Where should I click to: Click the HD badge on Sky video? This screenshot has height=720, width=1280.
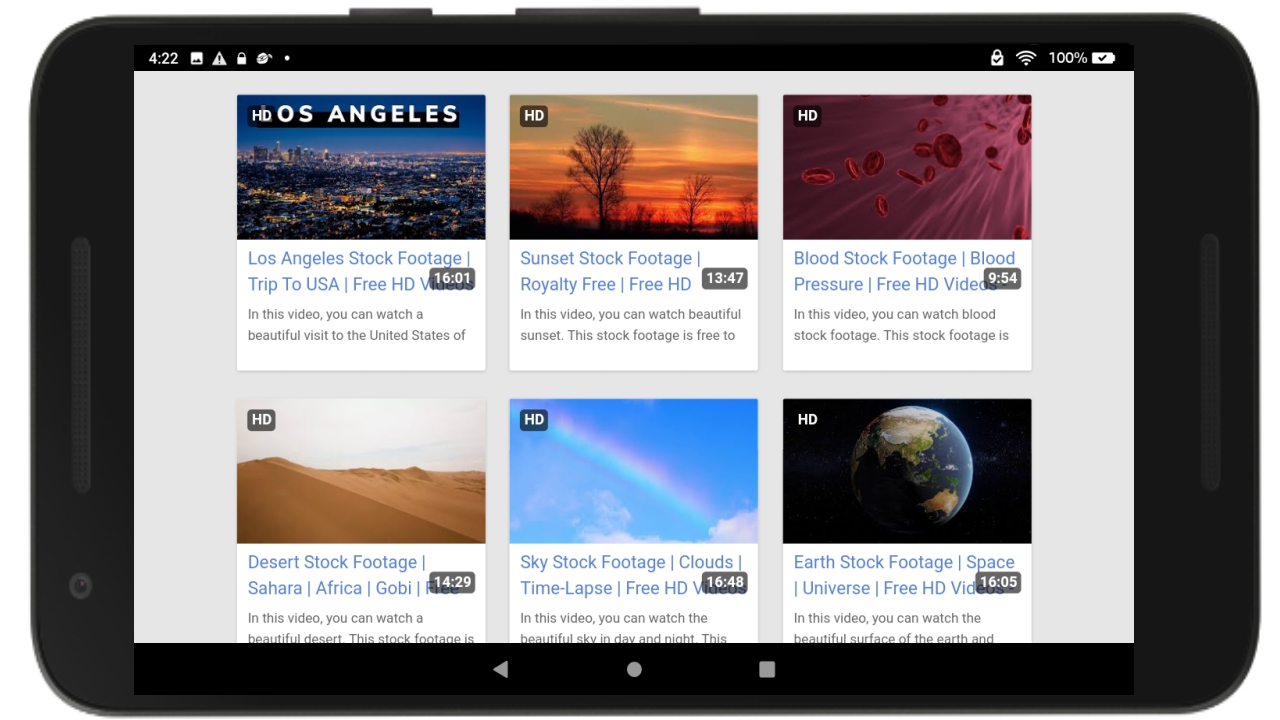pos(534,420)
